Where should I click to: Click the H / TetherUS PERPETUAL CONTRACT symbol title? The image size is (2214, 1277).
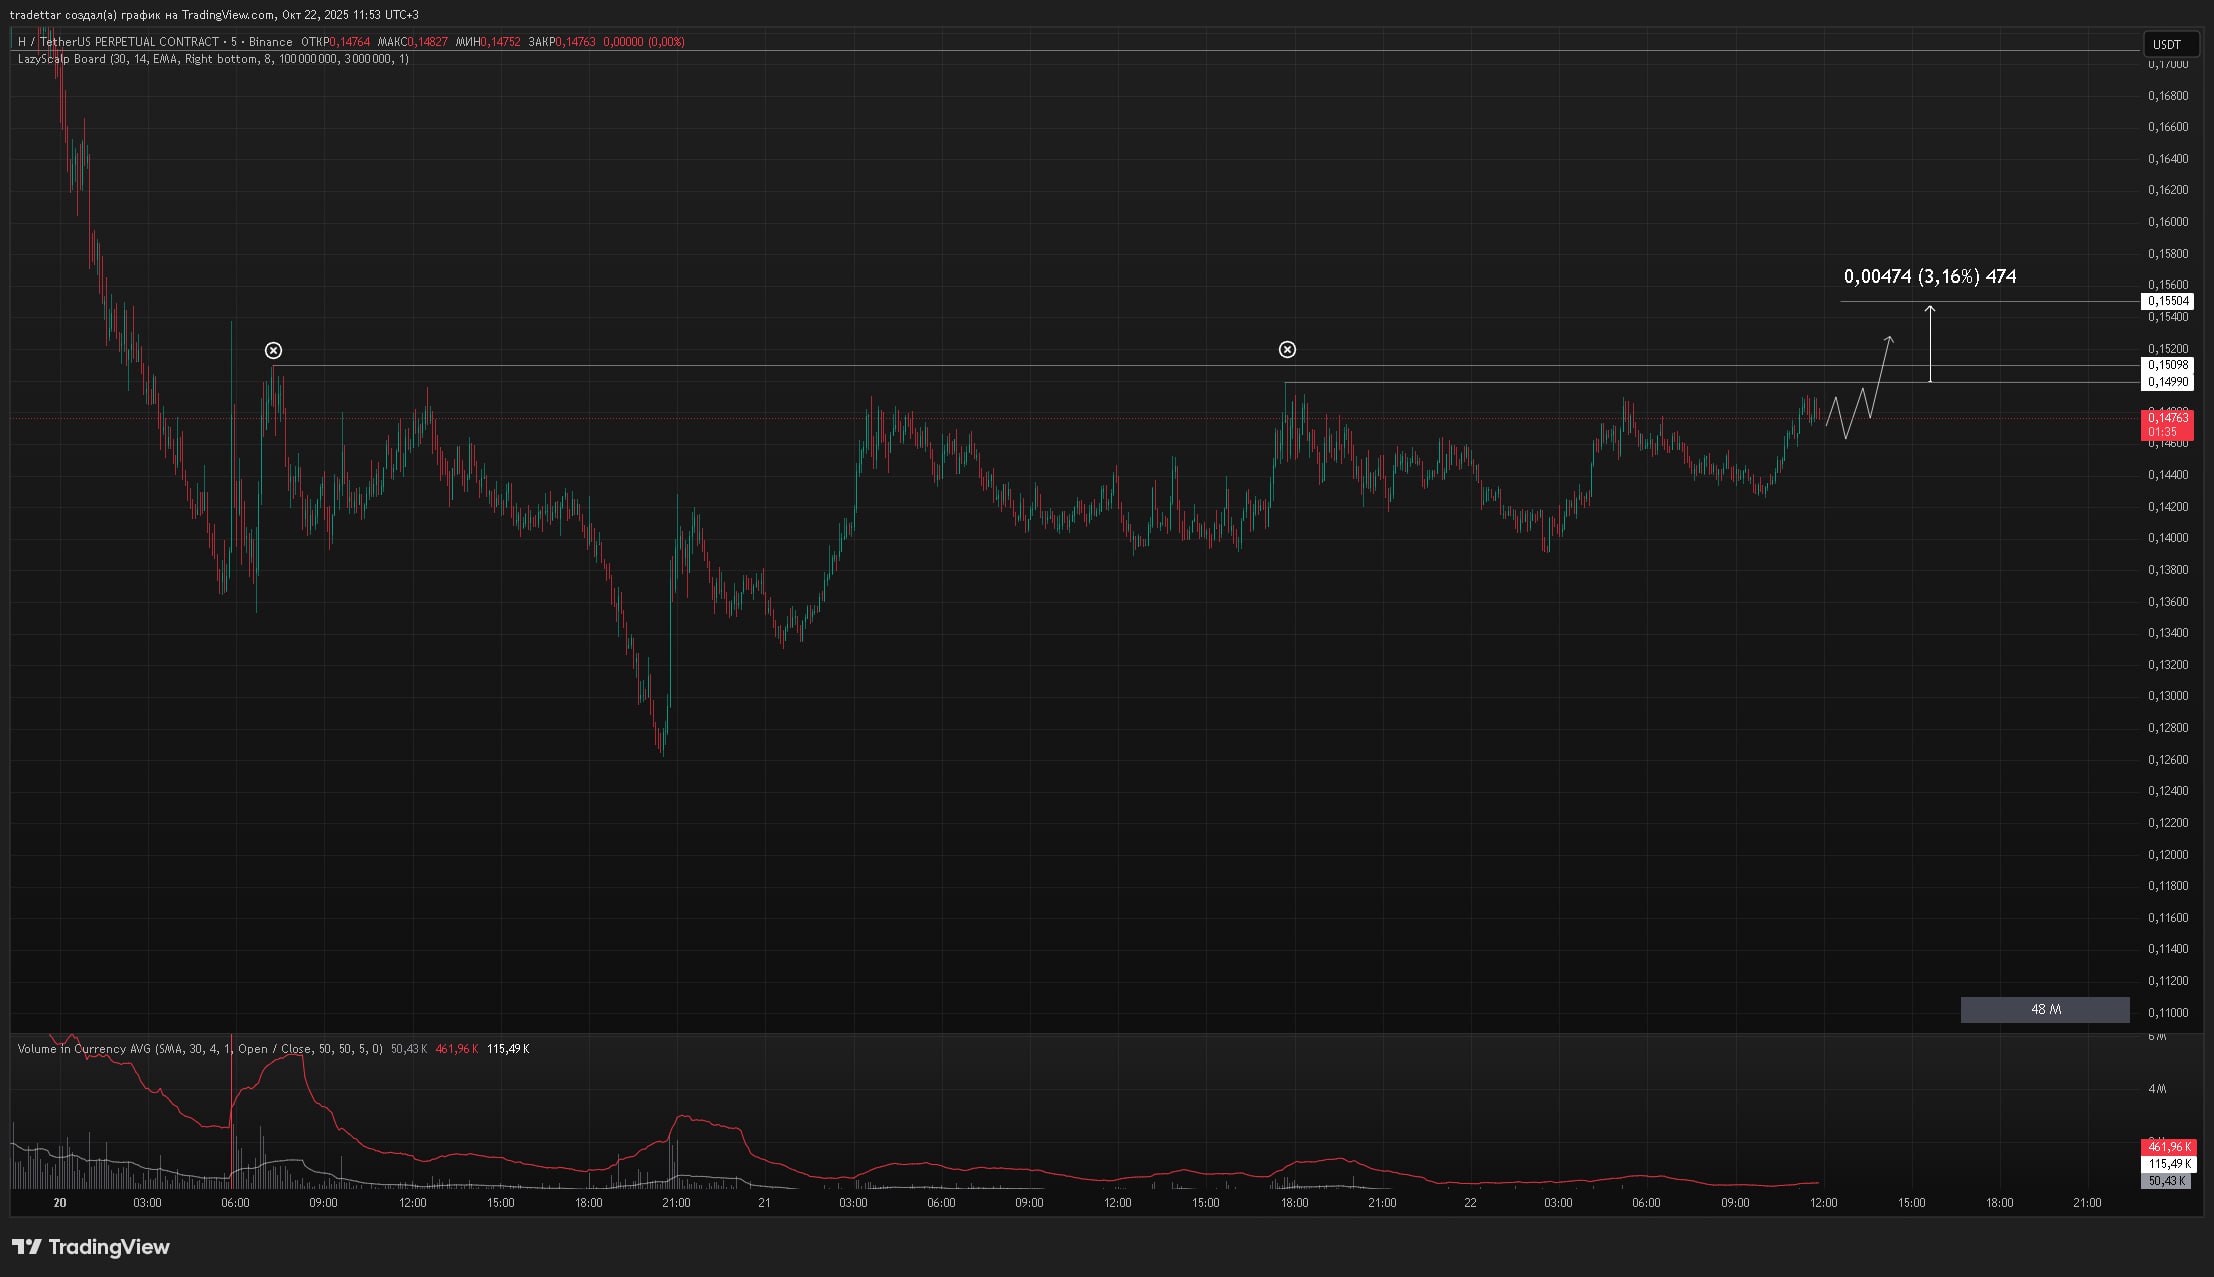click(118, 42)
